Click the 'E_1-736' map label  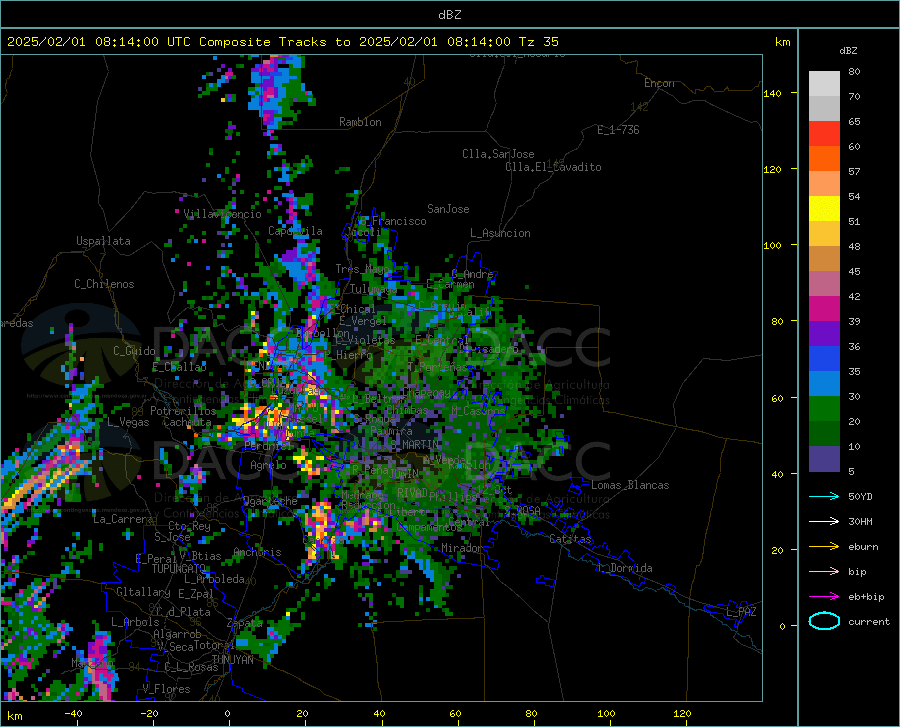618,130
